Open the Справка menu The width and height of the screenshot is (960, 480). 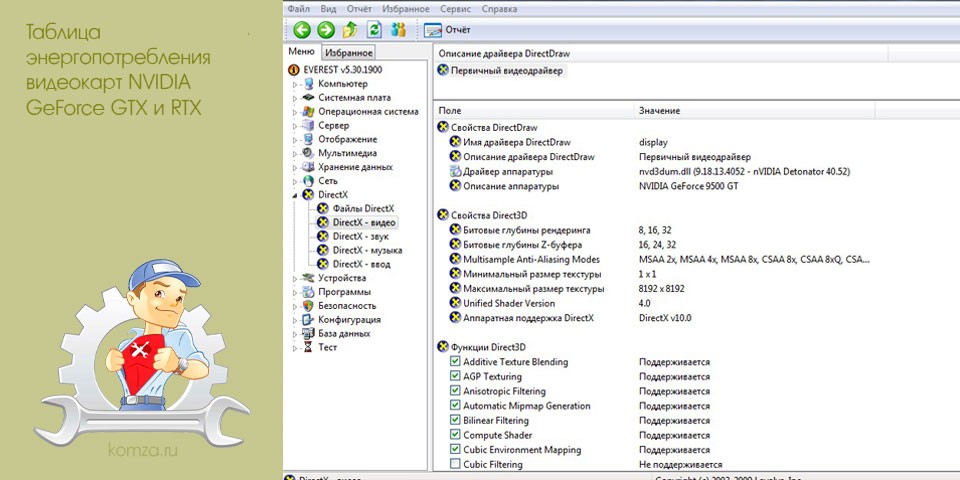coord(499,9)
